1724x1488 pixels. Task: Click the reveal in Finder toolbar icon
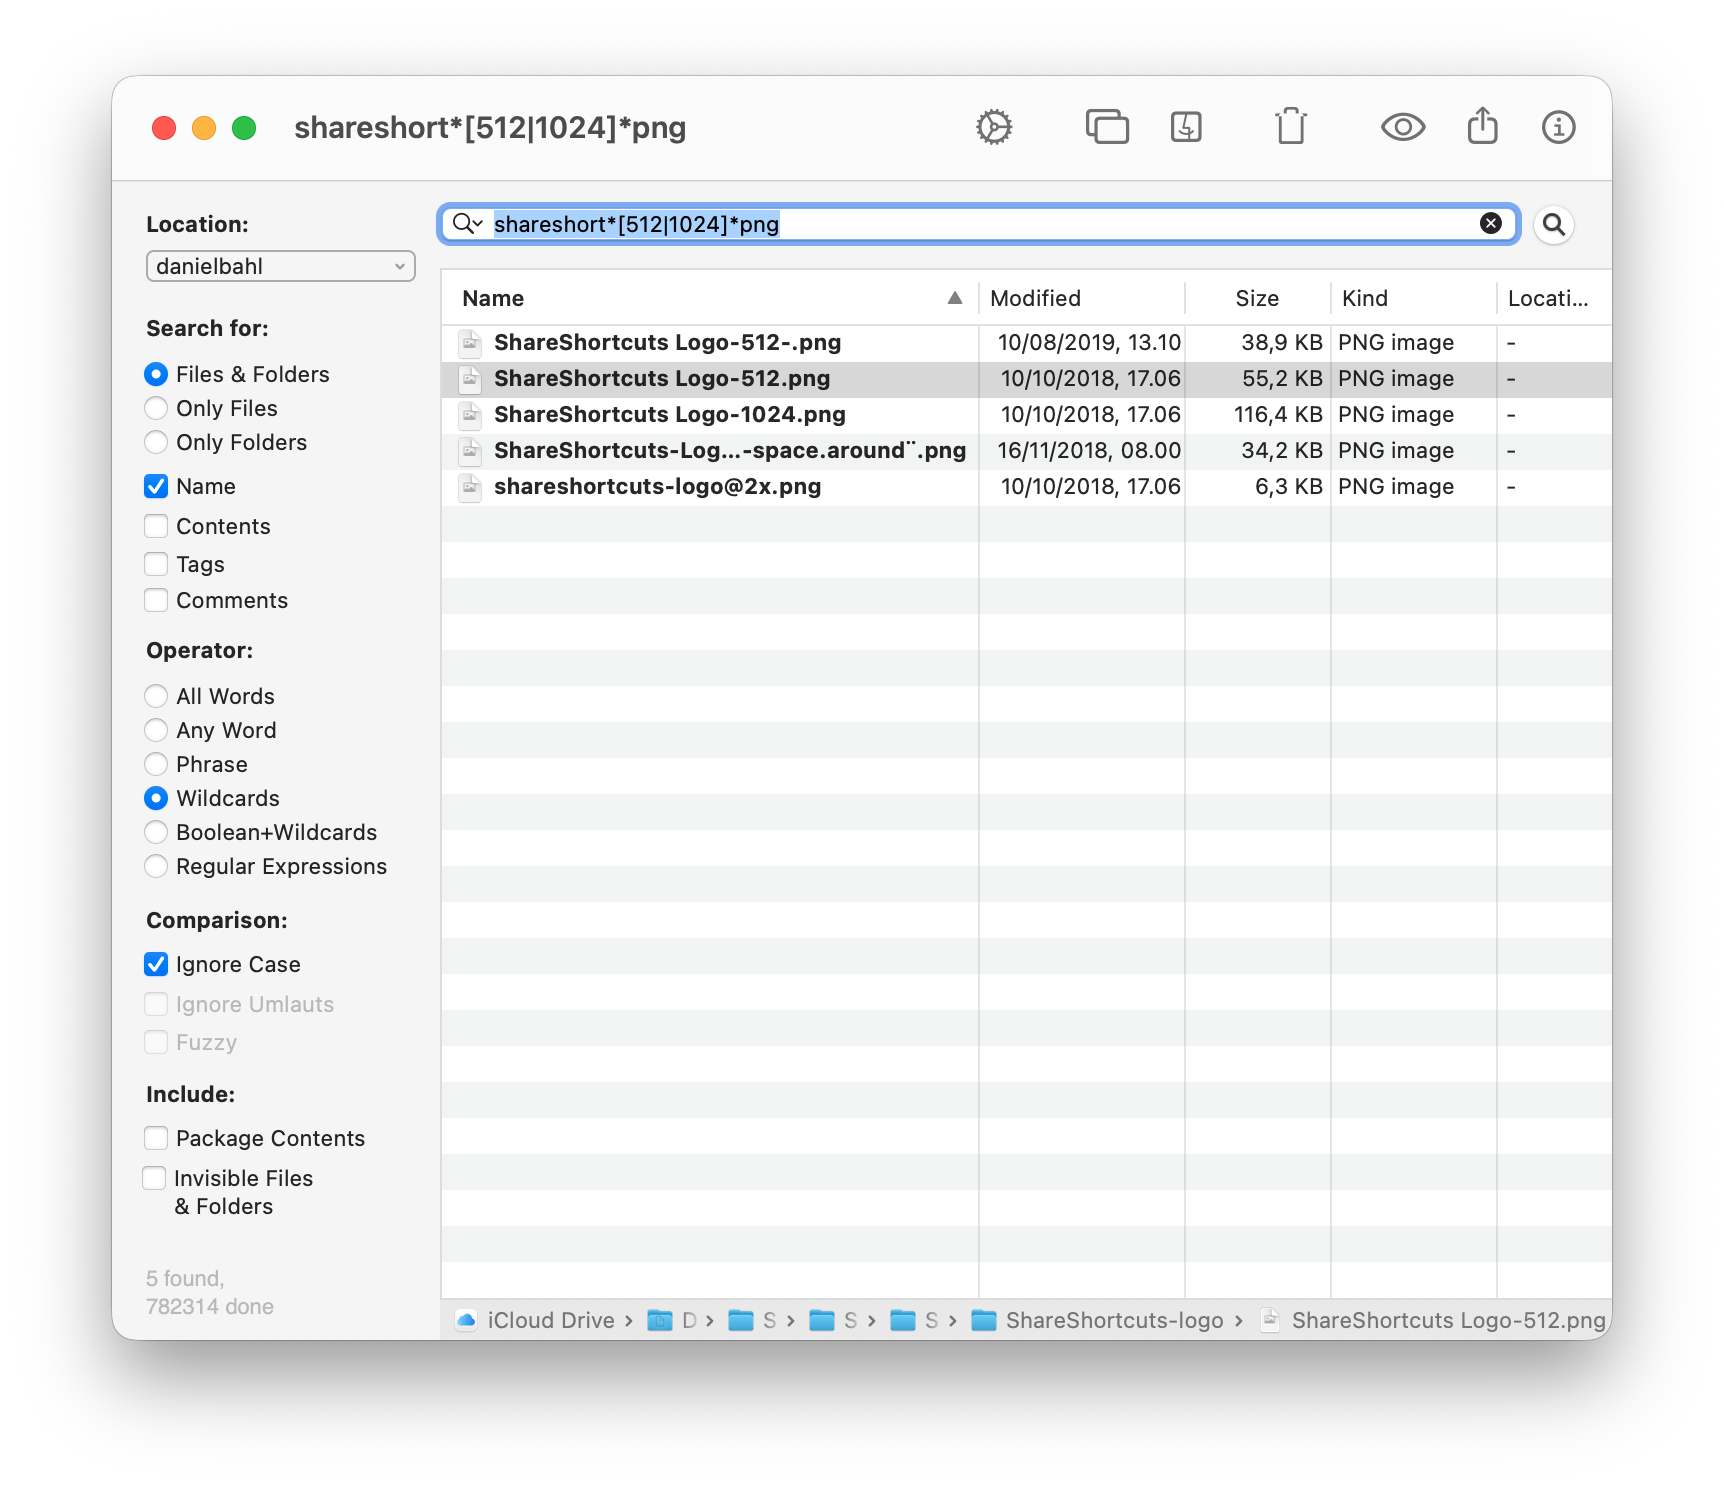click(x=1186, y=127)
